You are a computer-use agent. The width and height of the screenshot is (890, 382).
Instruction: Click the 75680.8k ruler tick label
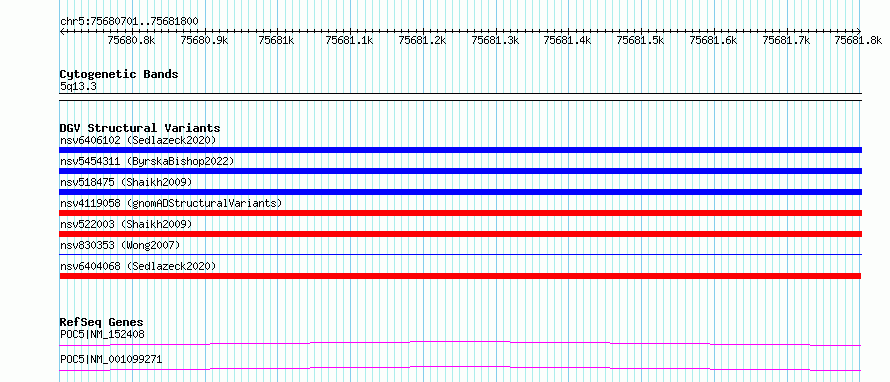tap(131, 40)
